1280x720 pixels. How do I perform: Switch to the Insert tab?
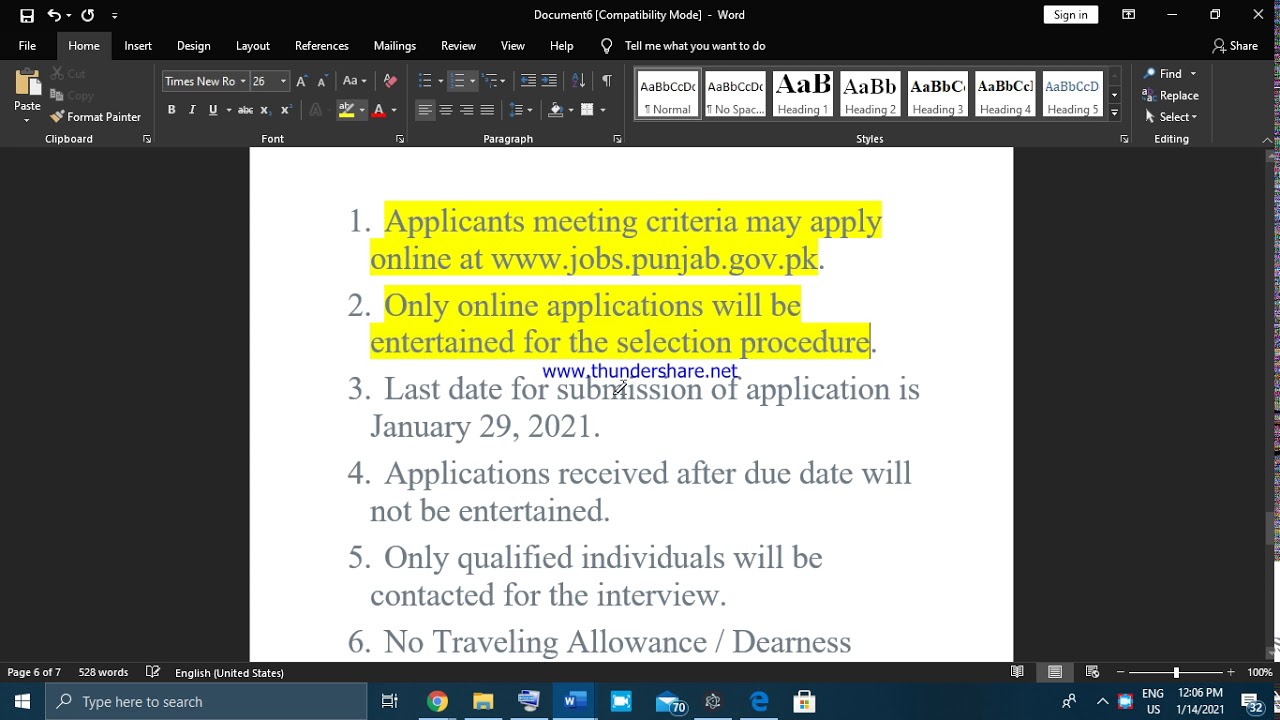click(x=138, y=46)
